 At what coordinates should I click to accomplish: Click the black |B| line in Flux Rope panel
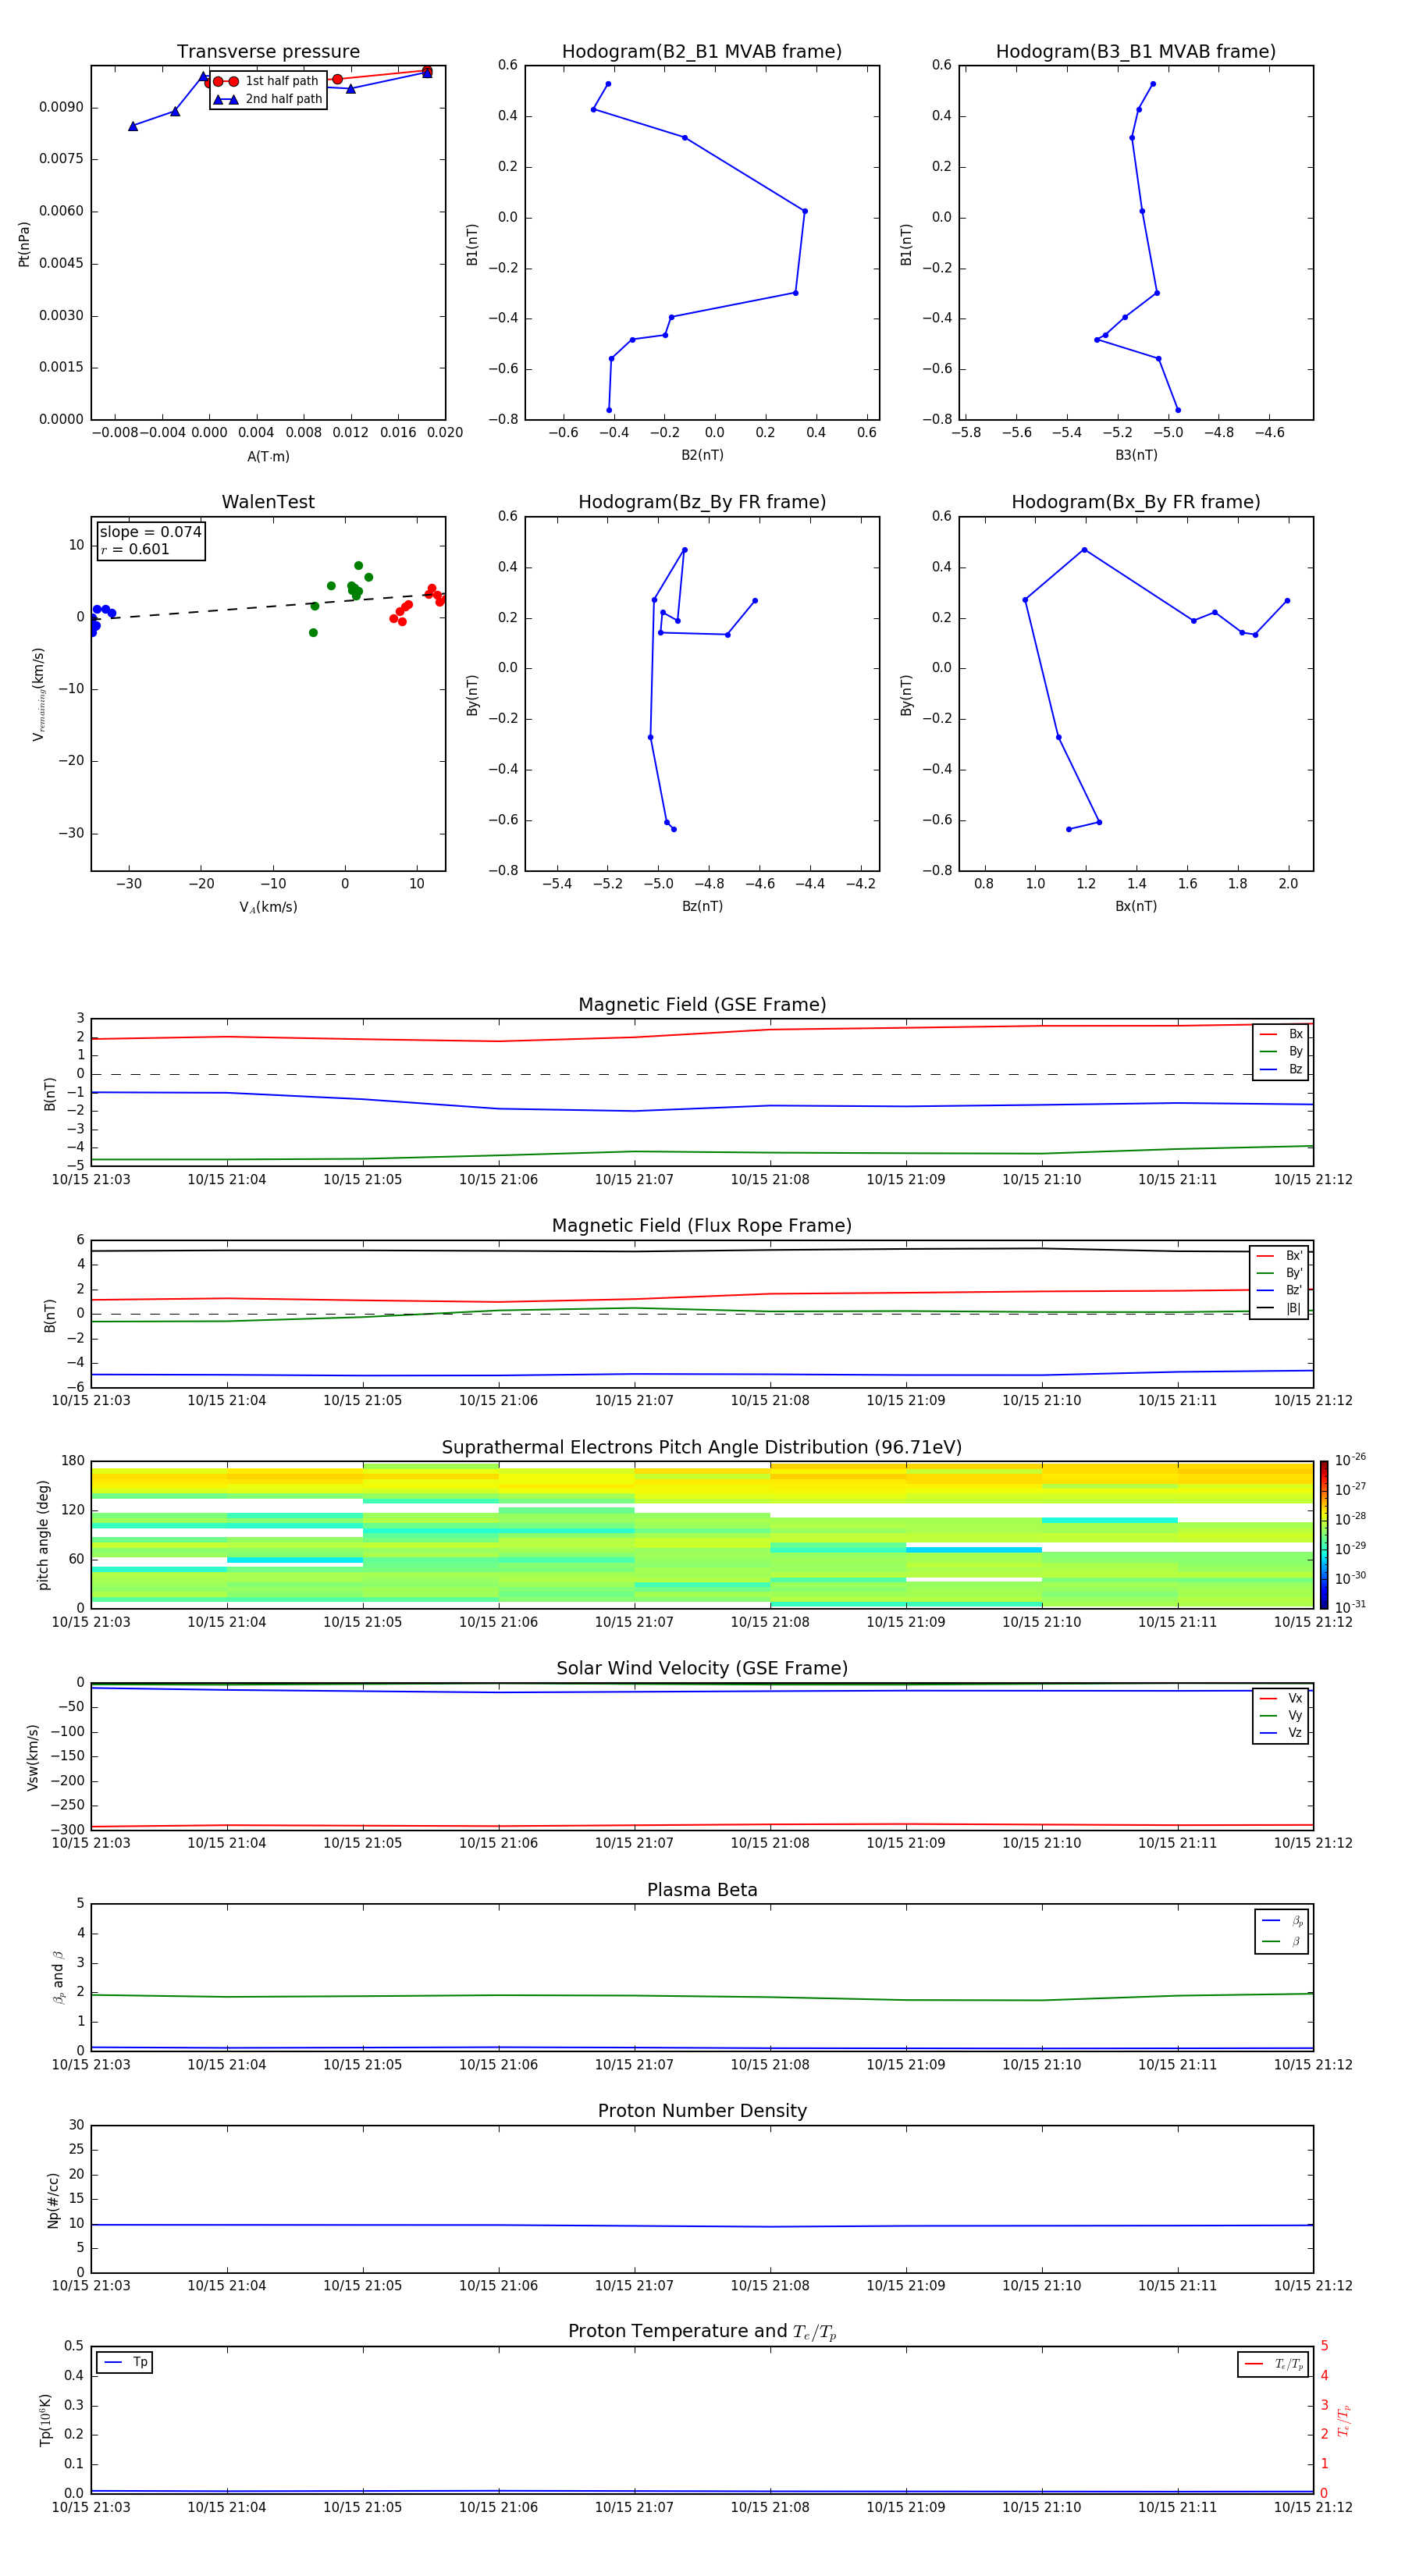click(702, 1250)
